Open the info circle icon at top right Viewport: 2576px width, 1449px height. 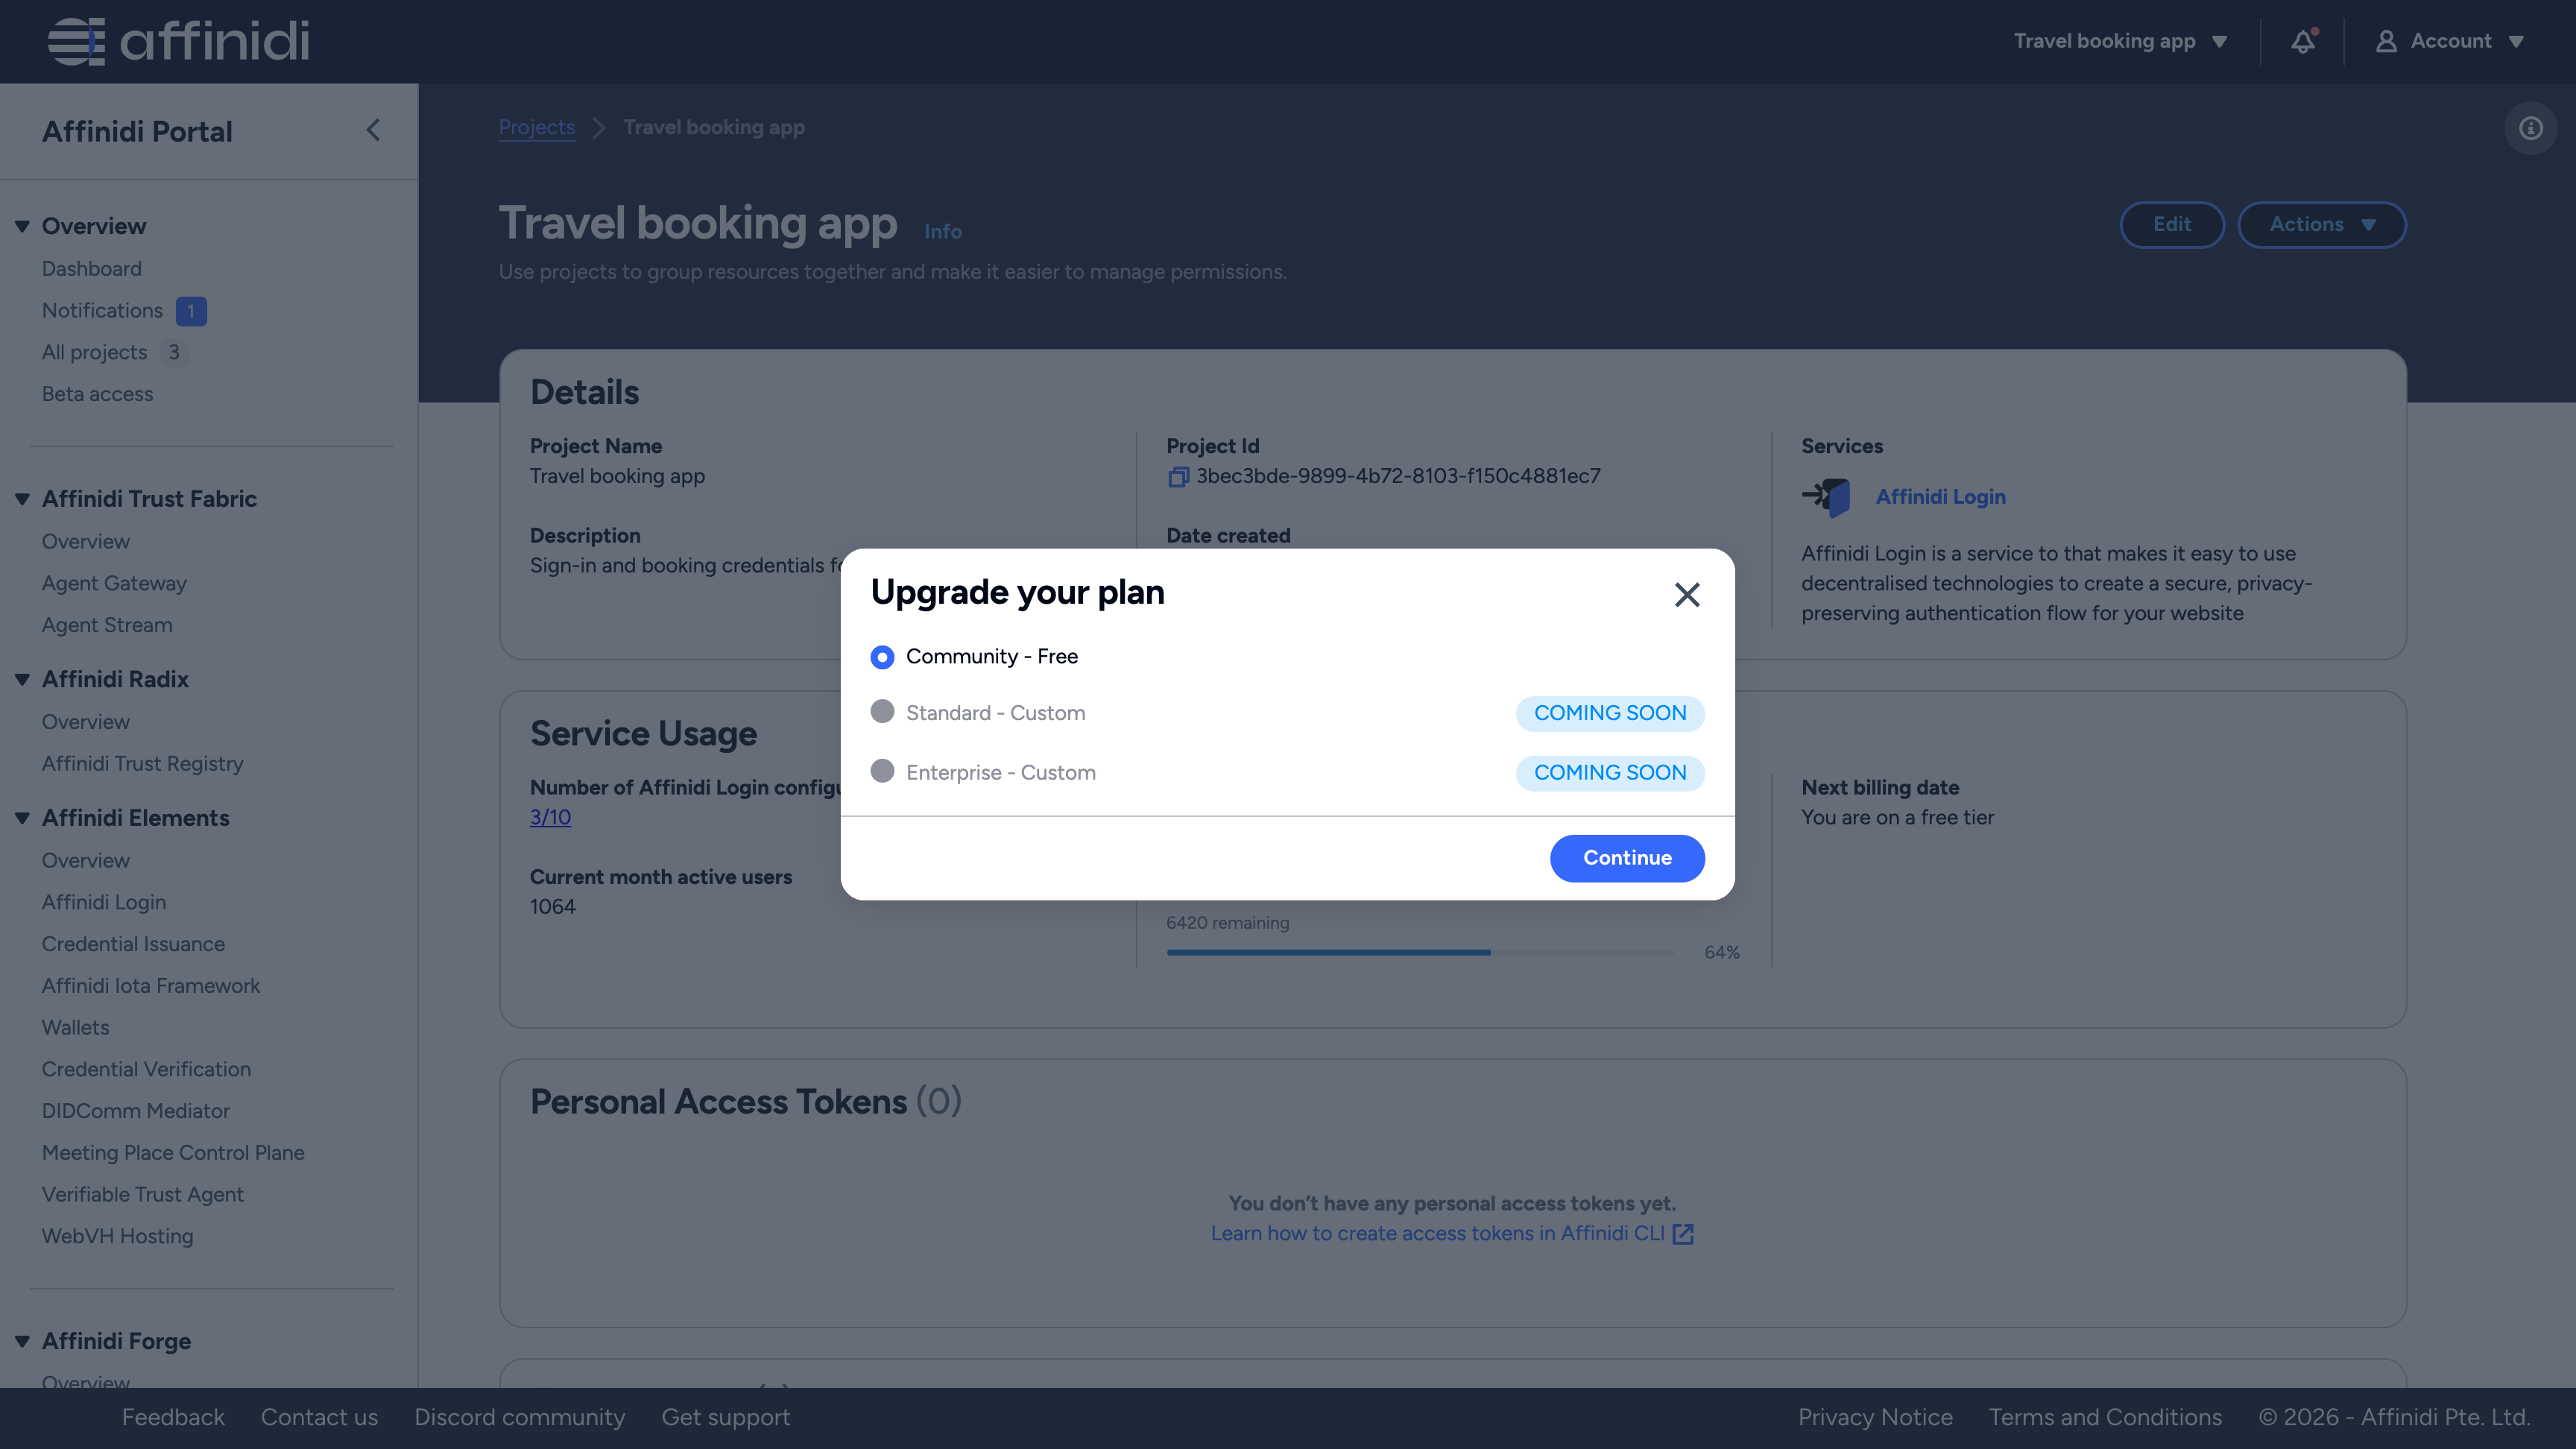pos(2530,128)
